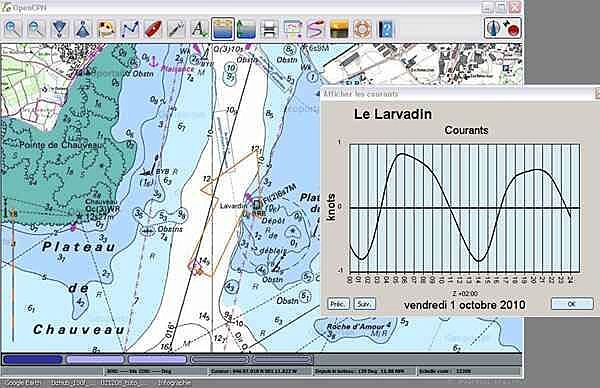Click the printer icon in toolbar

tap(269, 29)
